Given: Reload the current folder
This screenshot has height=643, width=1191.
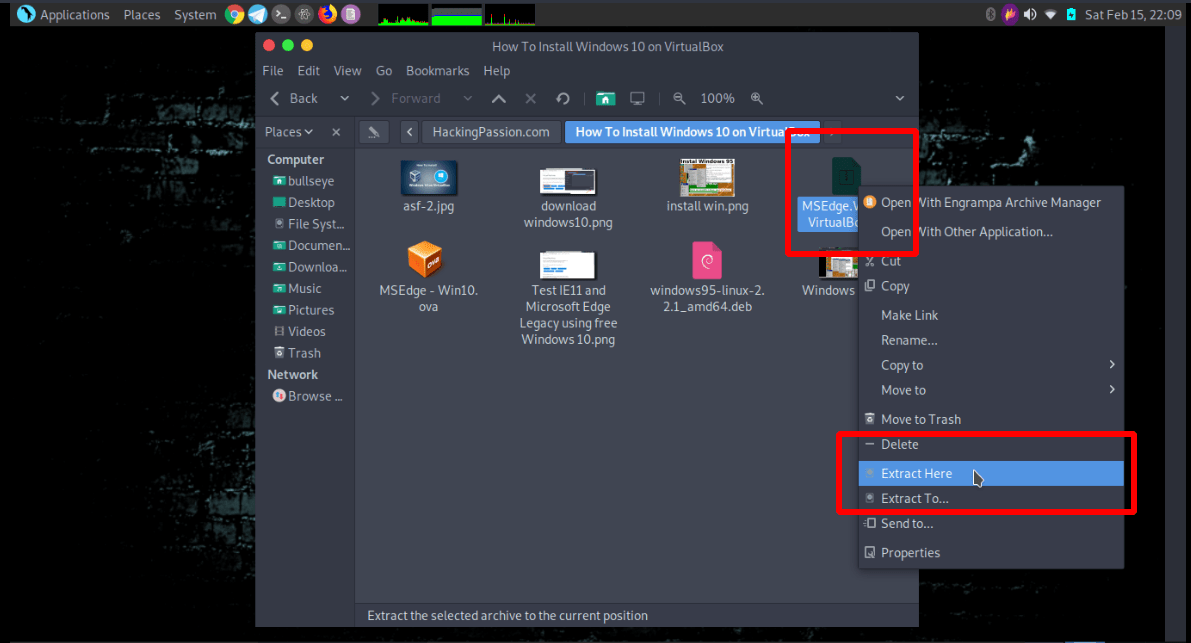Looking at the screenshot, I should pyautogui.click(x=563, y=99).
